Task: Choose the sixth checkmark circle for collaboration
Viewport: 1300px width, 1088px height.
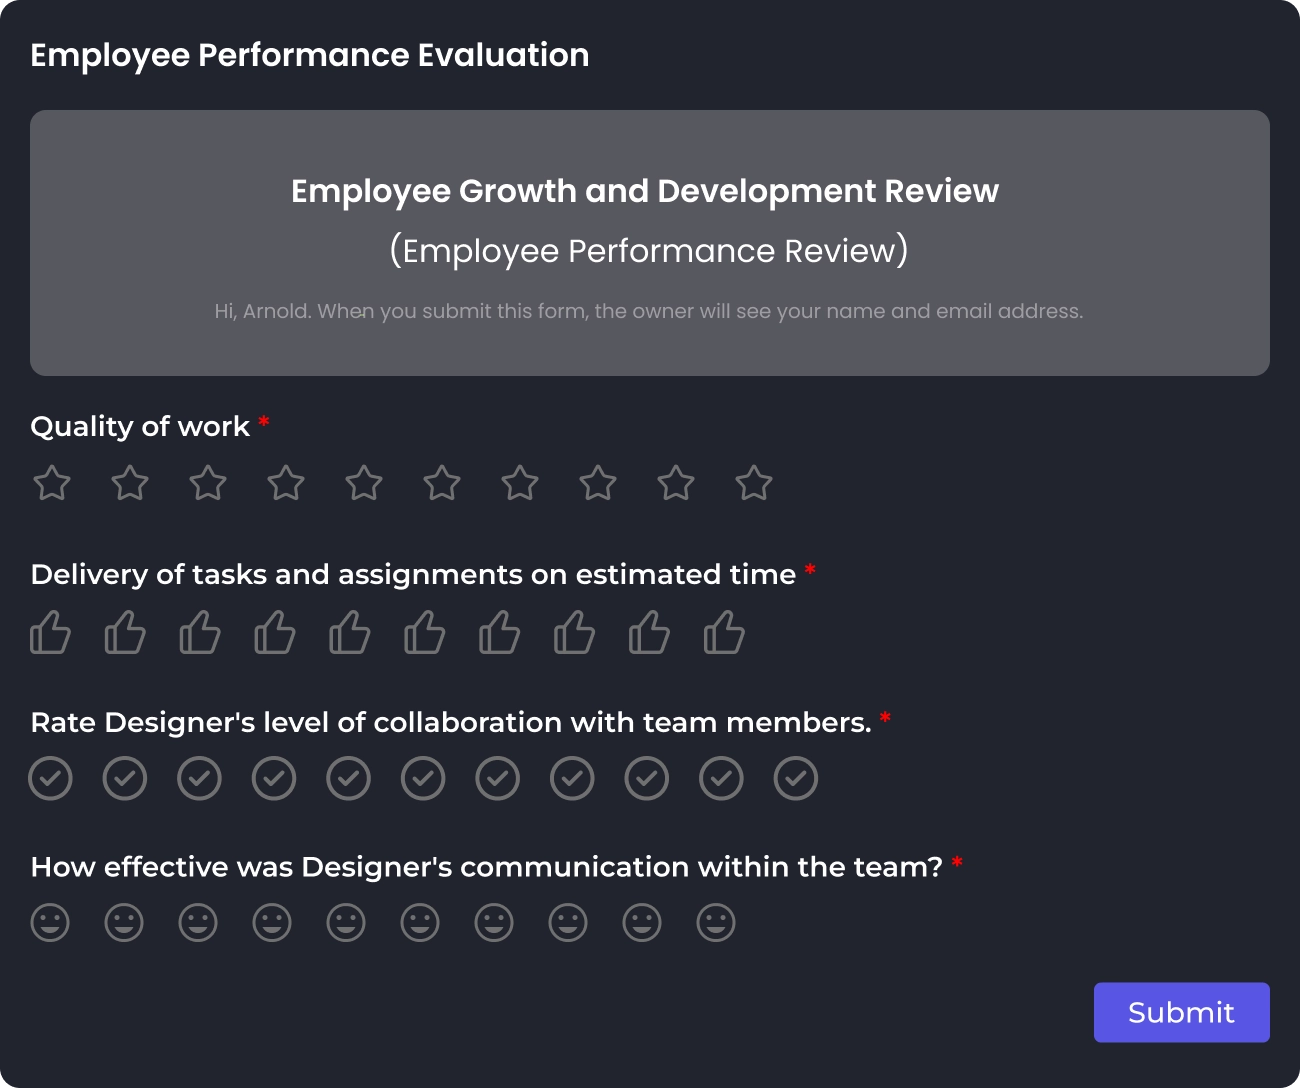Action: point(423,779)
